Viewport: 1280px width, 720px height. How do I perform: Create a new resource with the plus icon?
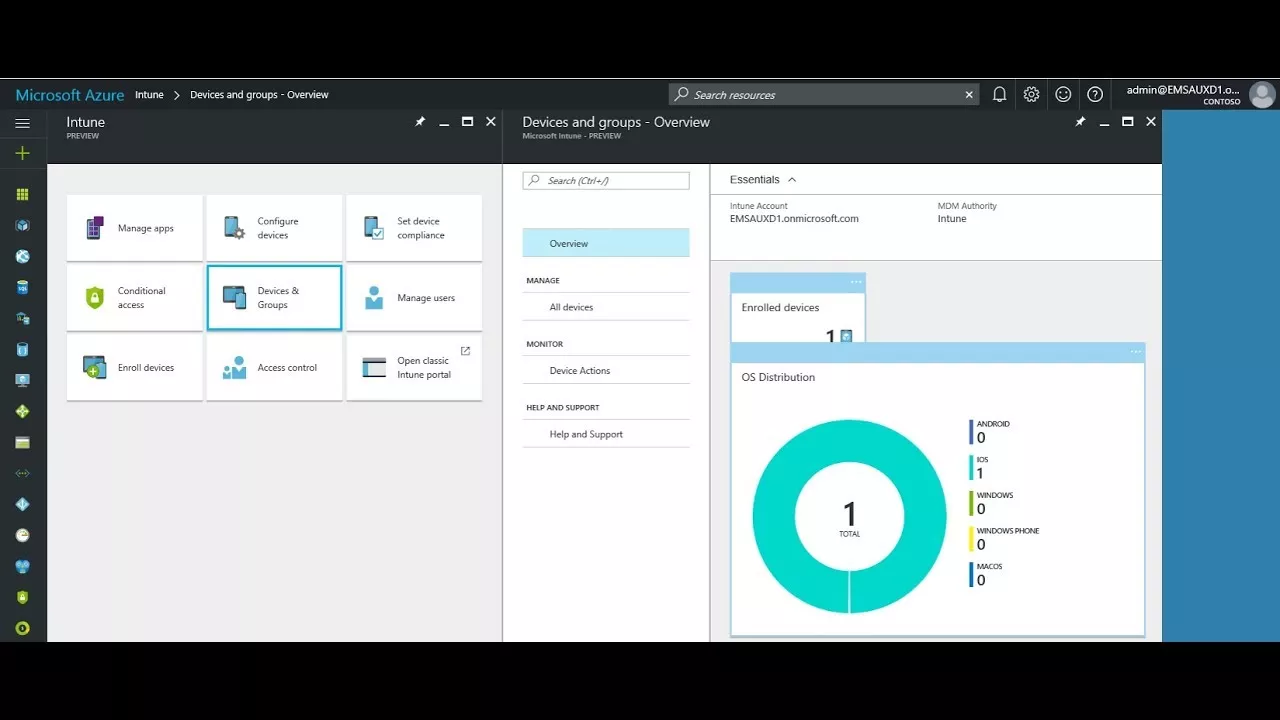point(22,153)
